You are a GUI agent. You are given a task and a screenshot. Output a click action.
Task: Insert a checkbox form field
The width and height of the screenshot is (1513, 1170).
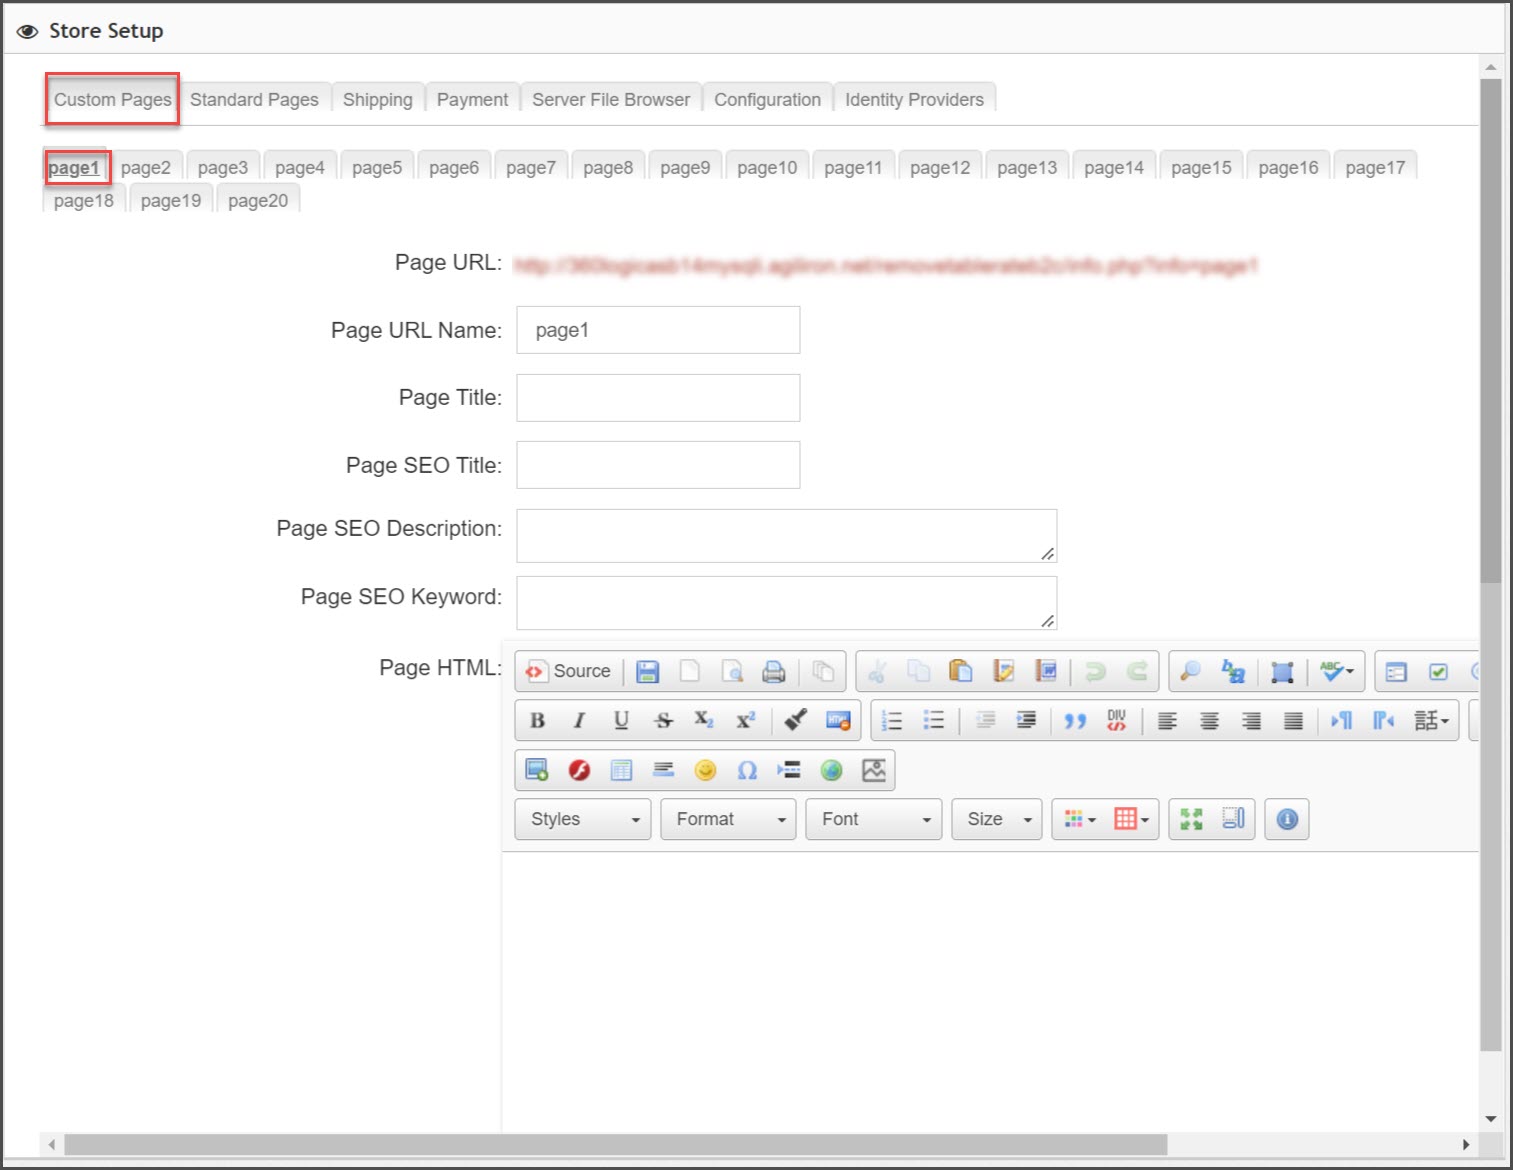coord(1438,671)
